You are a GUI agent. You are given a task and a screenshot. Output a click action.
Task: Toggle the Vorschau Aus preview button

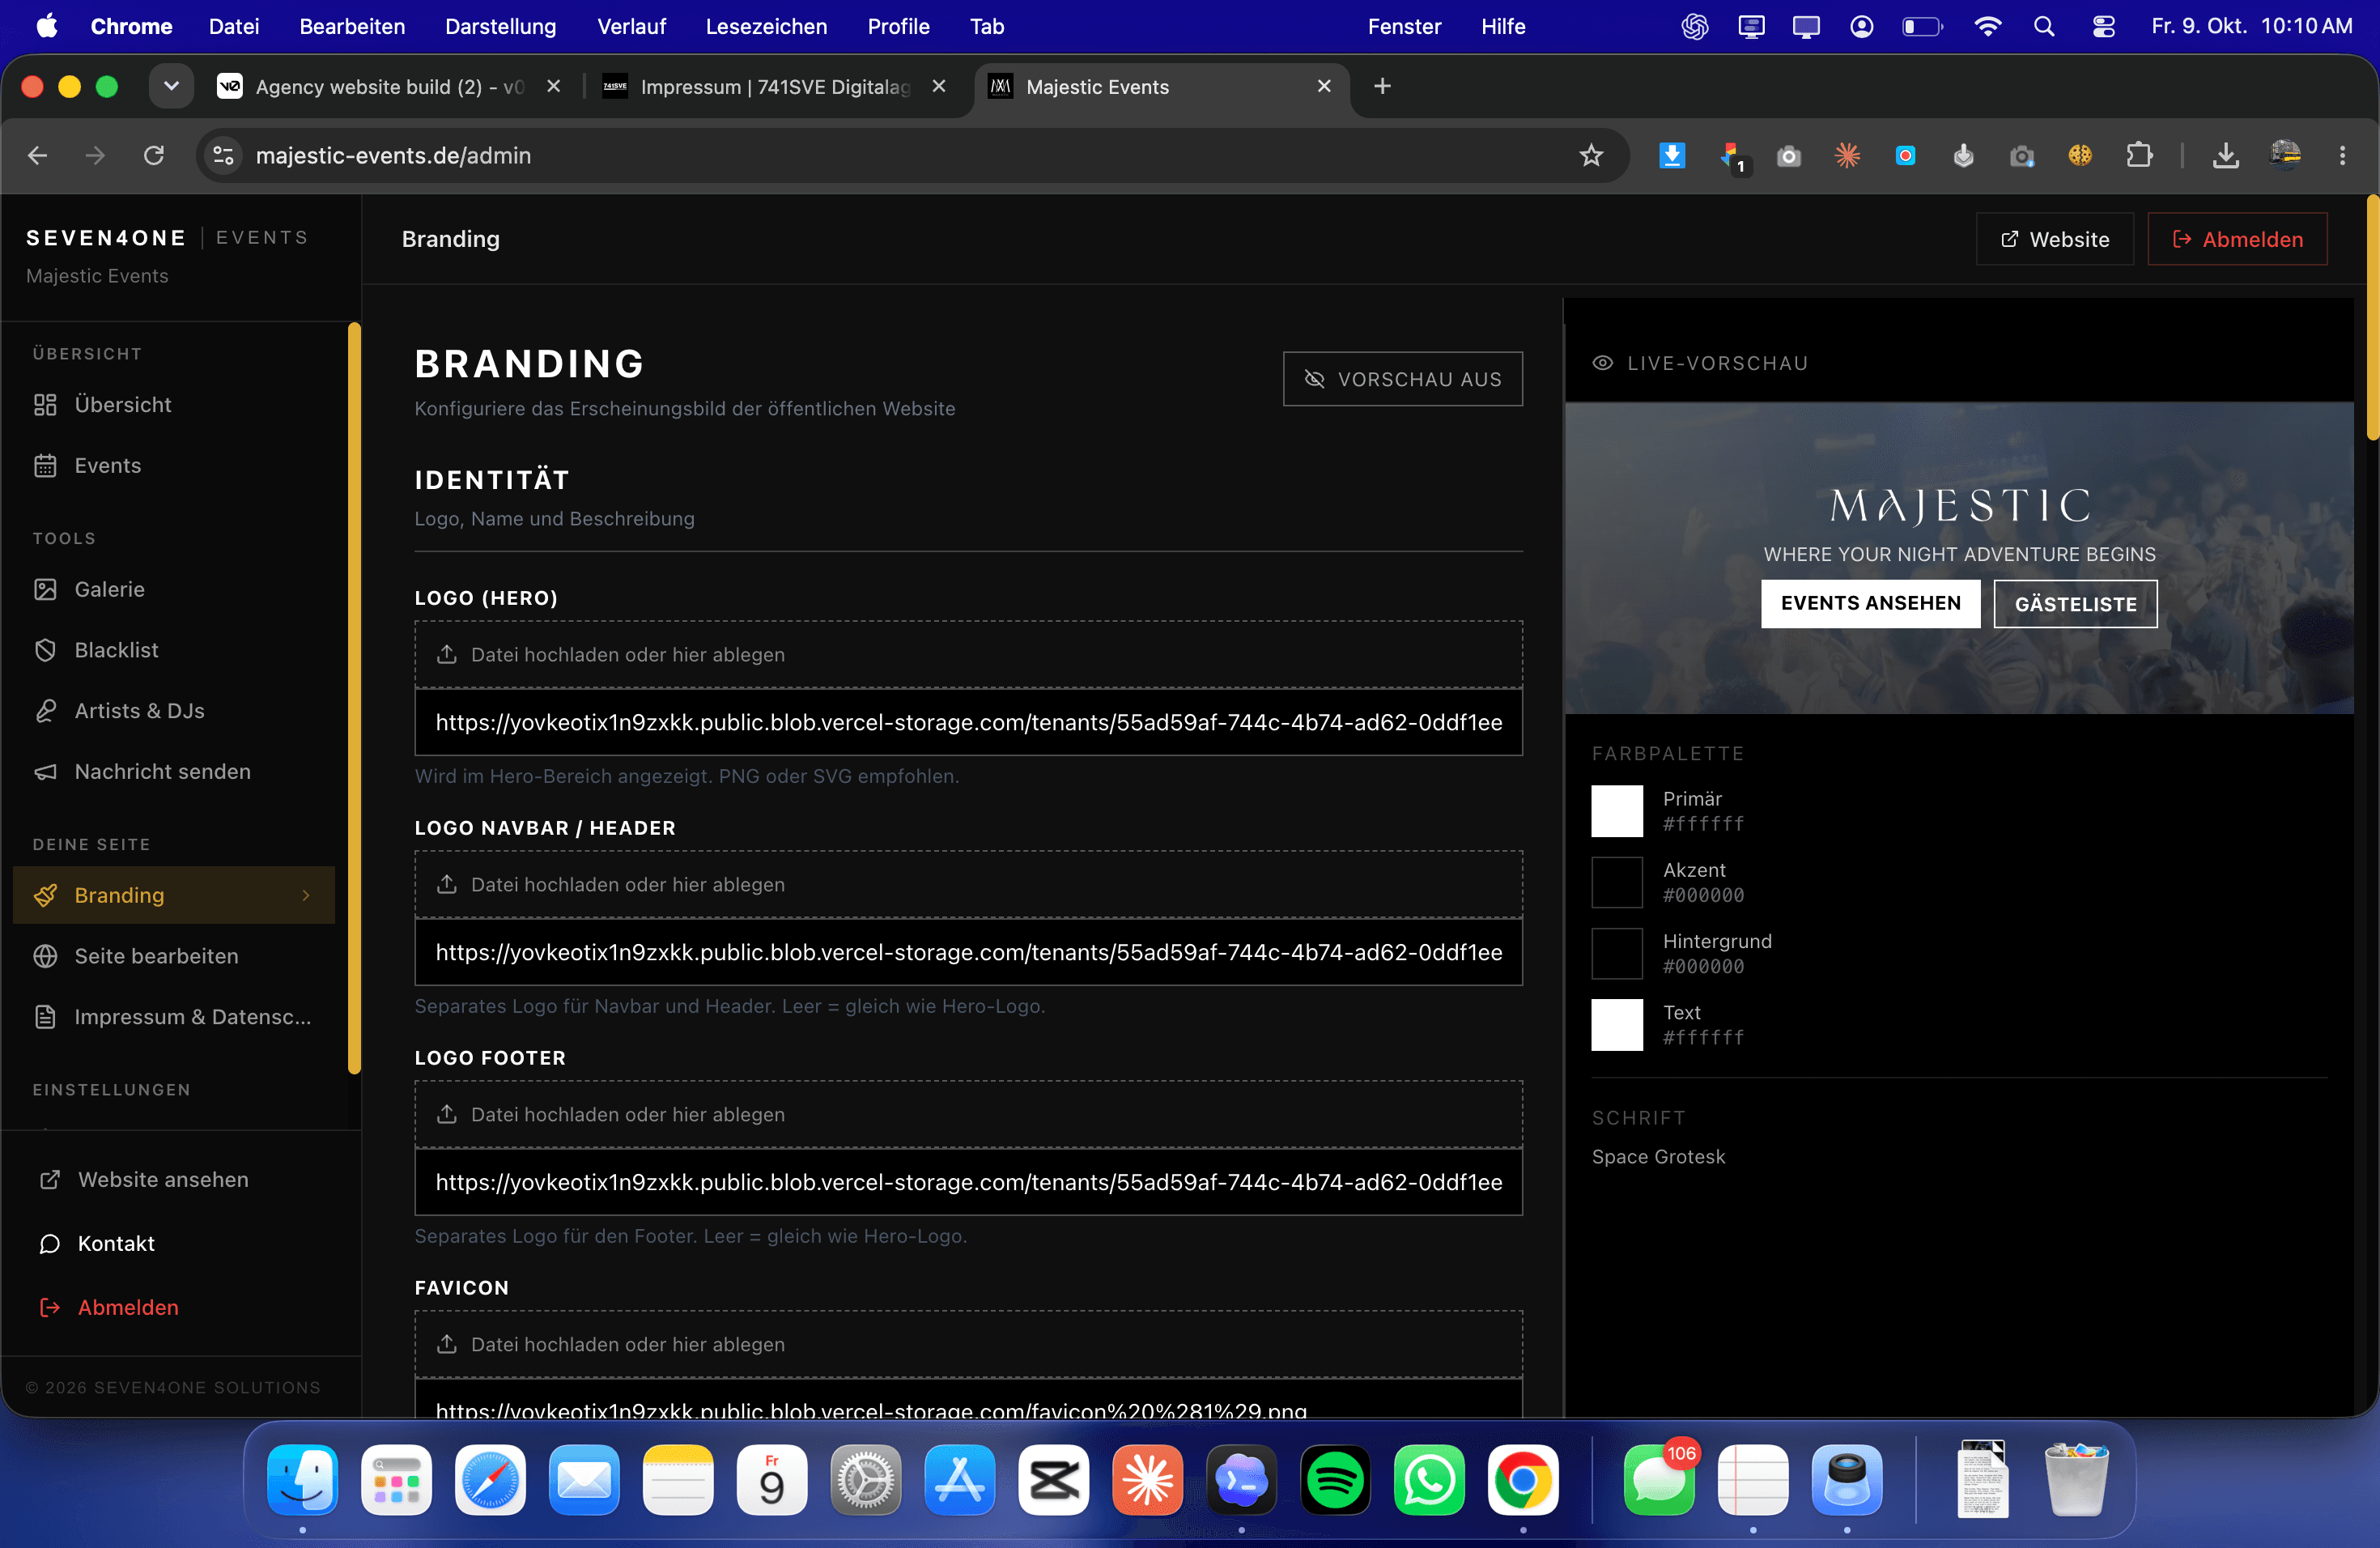click(1402, 379)
